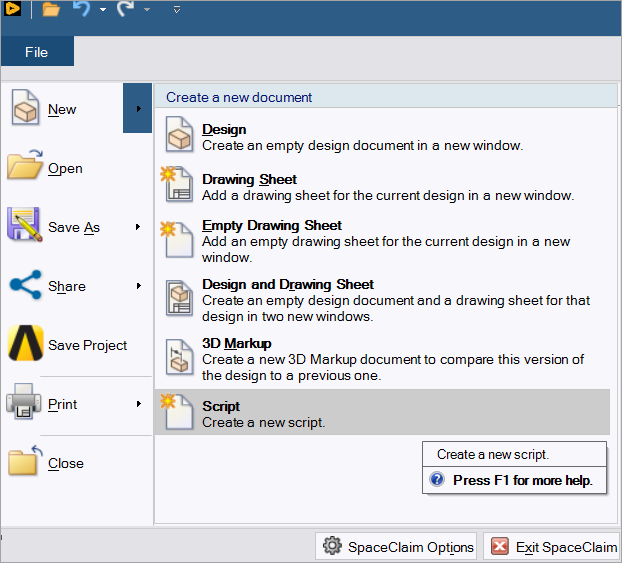Select the Empty Drawing Sheet icon
Viewport: 622px width, 563px height.
(x=177, y=237)
